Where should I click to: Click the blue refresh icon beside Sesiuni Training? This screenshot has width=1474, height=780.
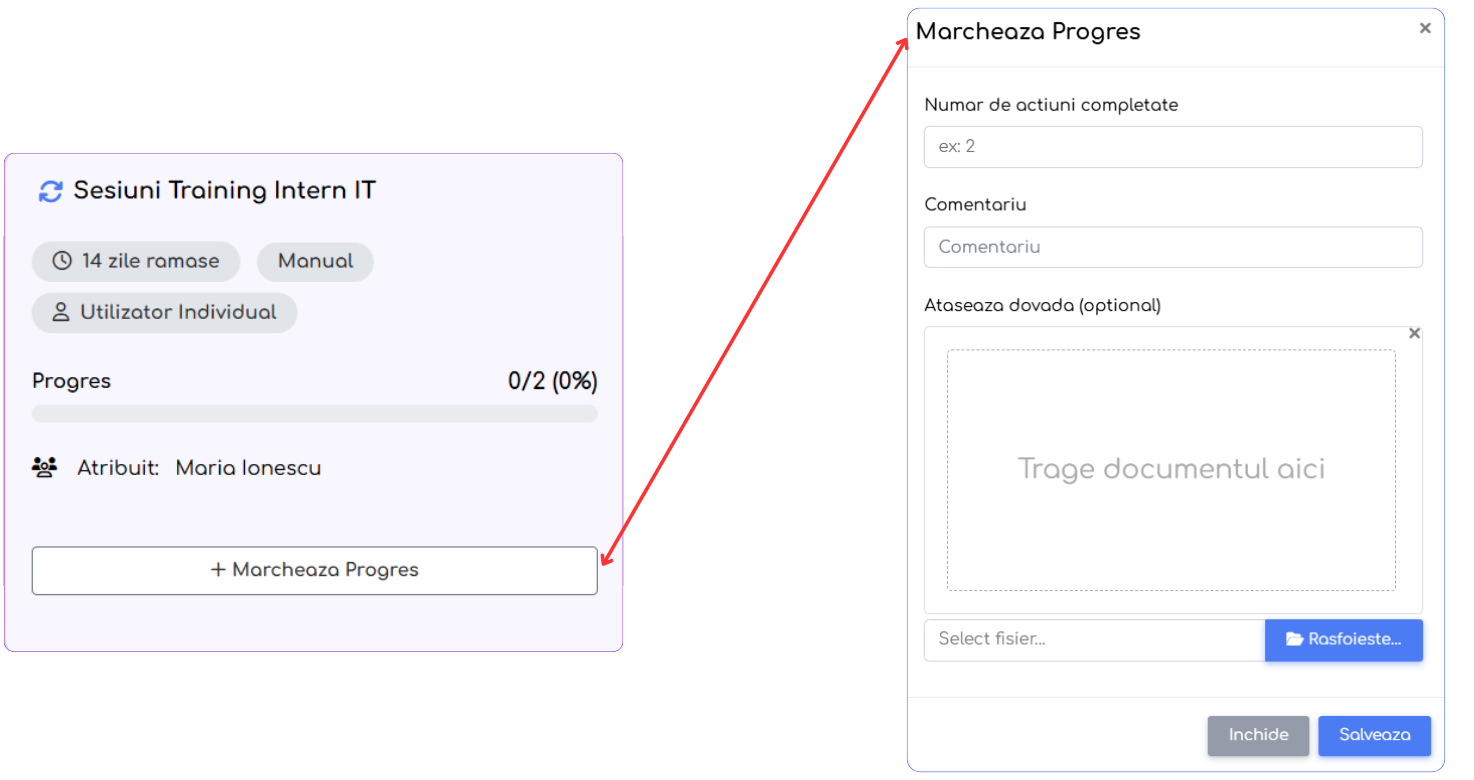coord(50,191)
